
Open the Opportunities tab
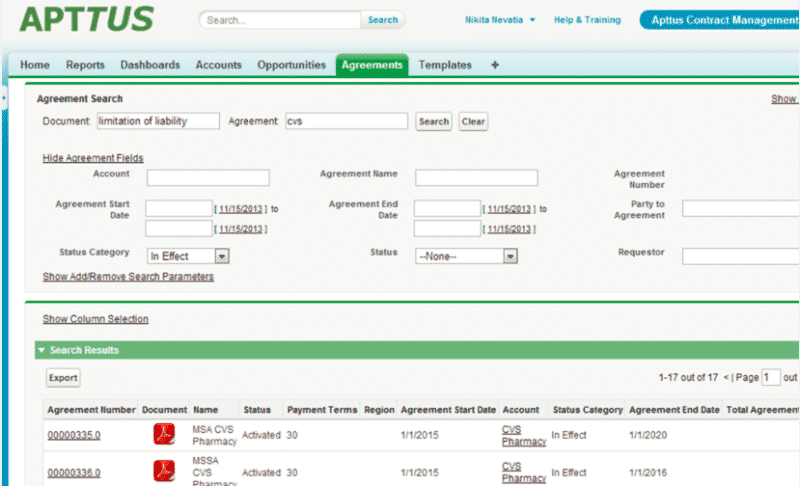pos(291,65)
